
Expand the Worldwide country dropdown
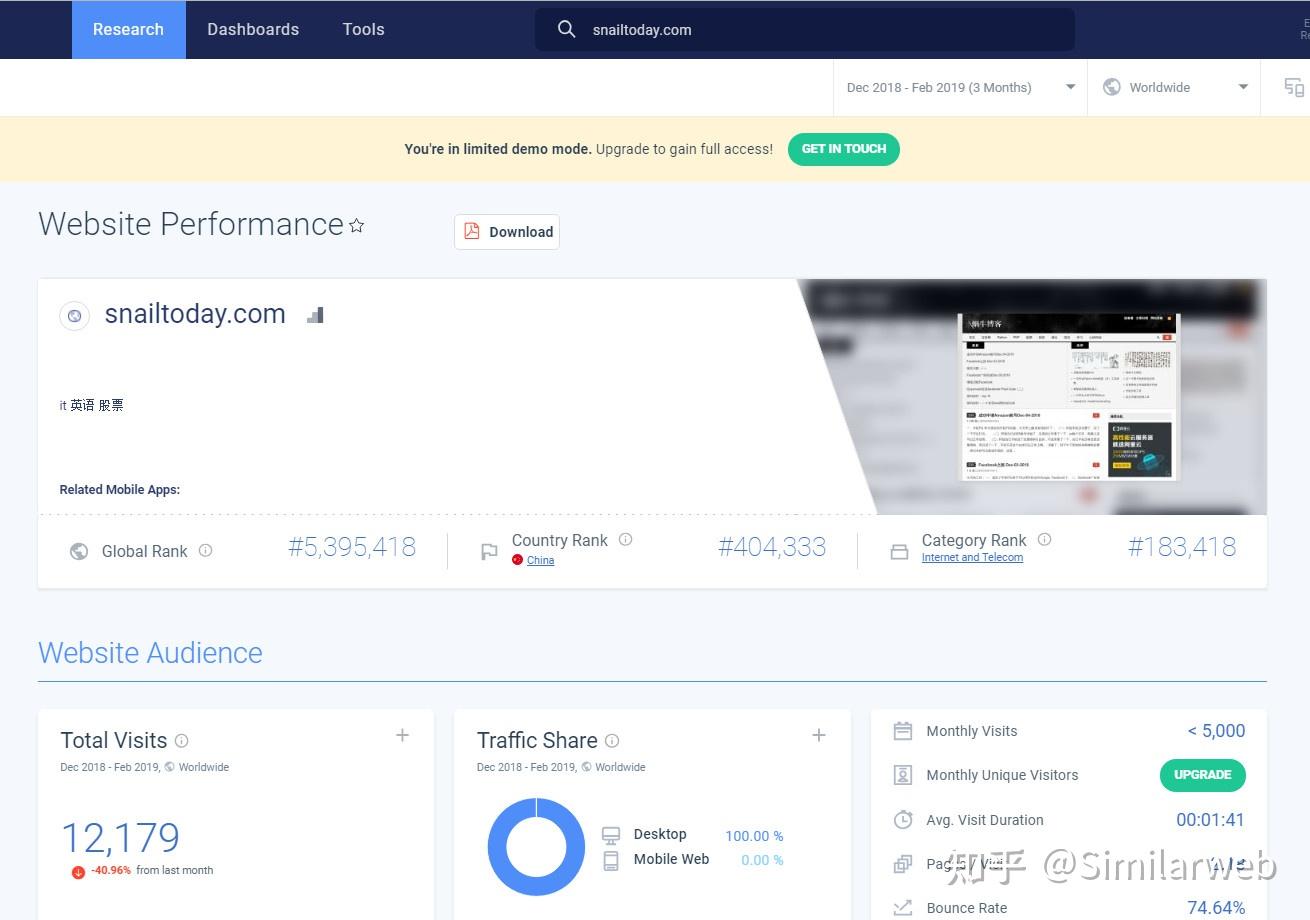point(1174,87)
